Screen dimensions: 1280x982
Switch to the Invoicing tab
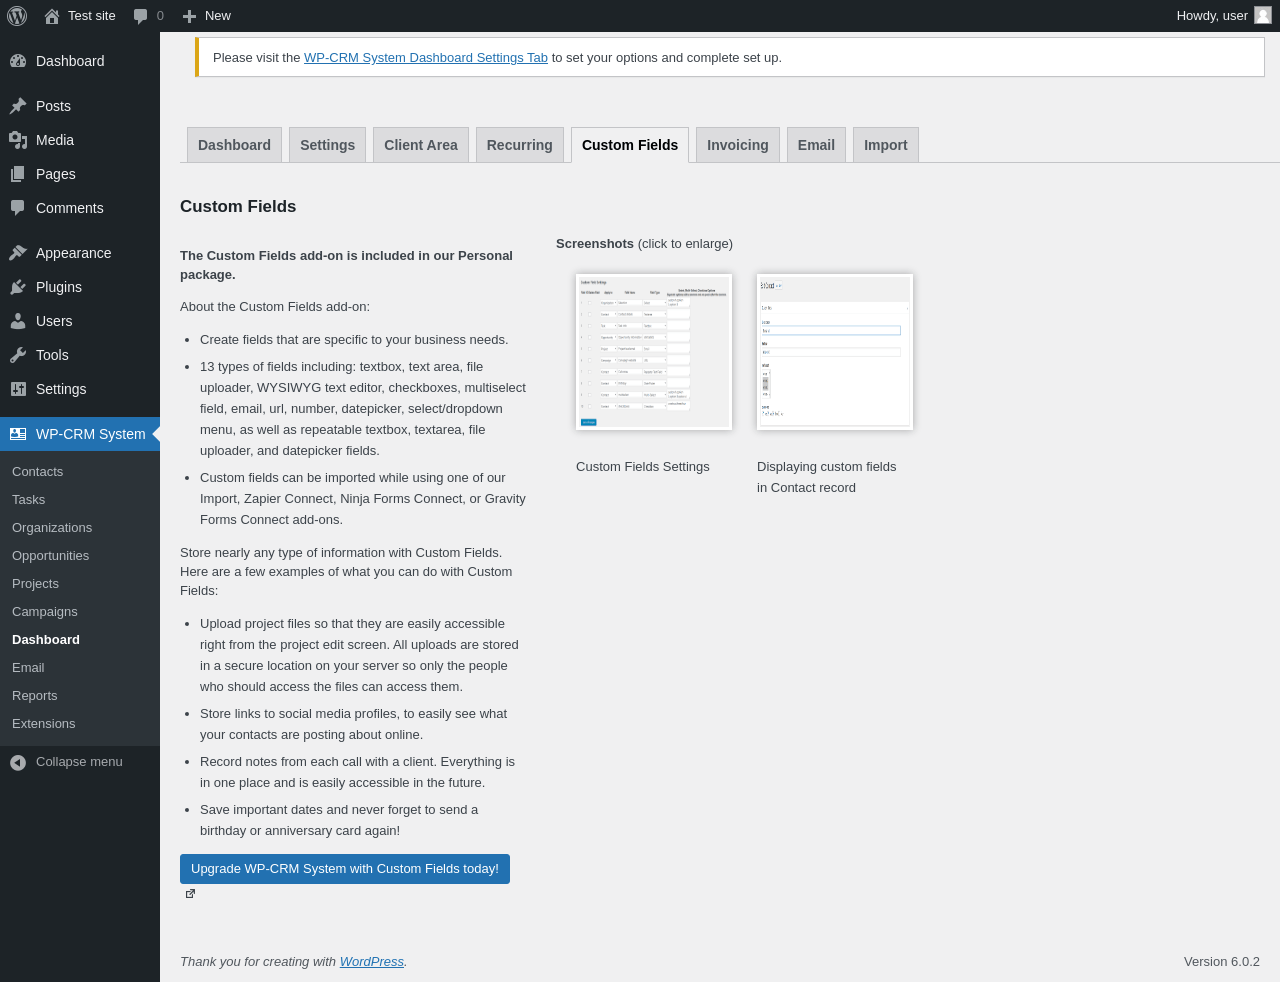click(738, 145)
